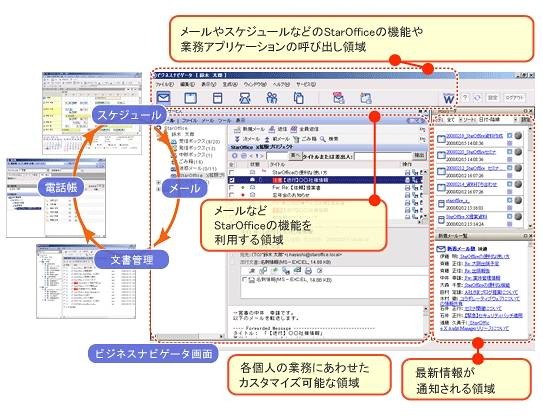
Task: Open the 表示(V) menu in top menu bar
Action: (209, 84)
